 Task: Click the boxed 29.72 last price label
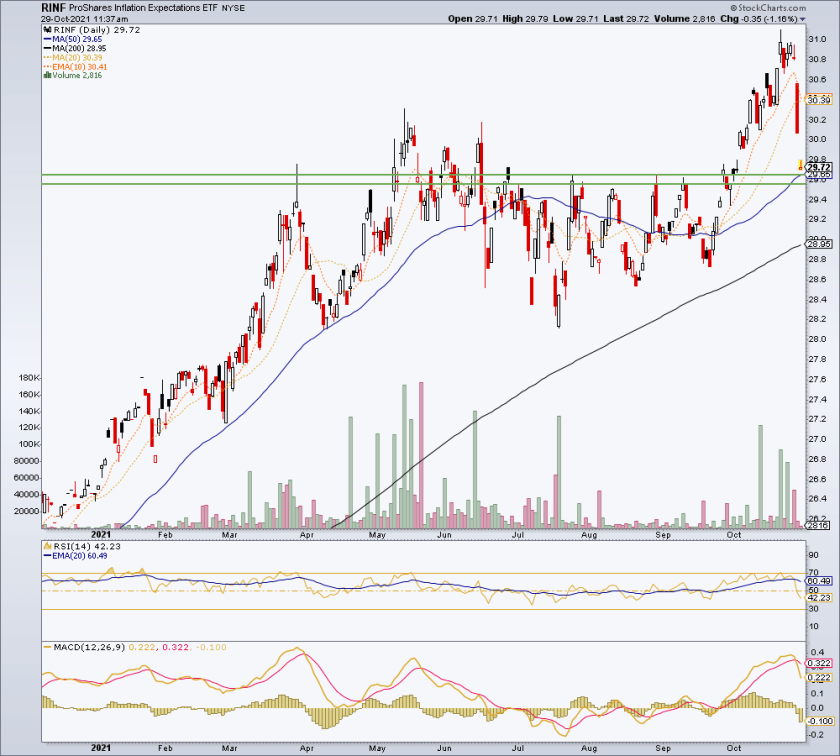(819, 166)
